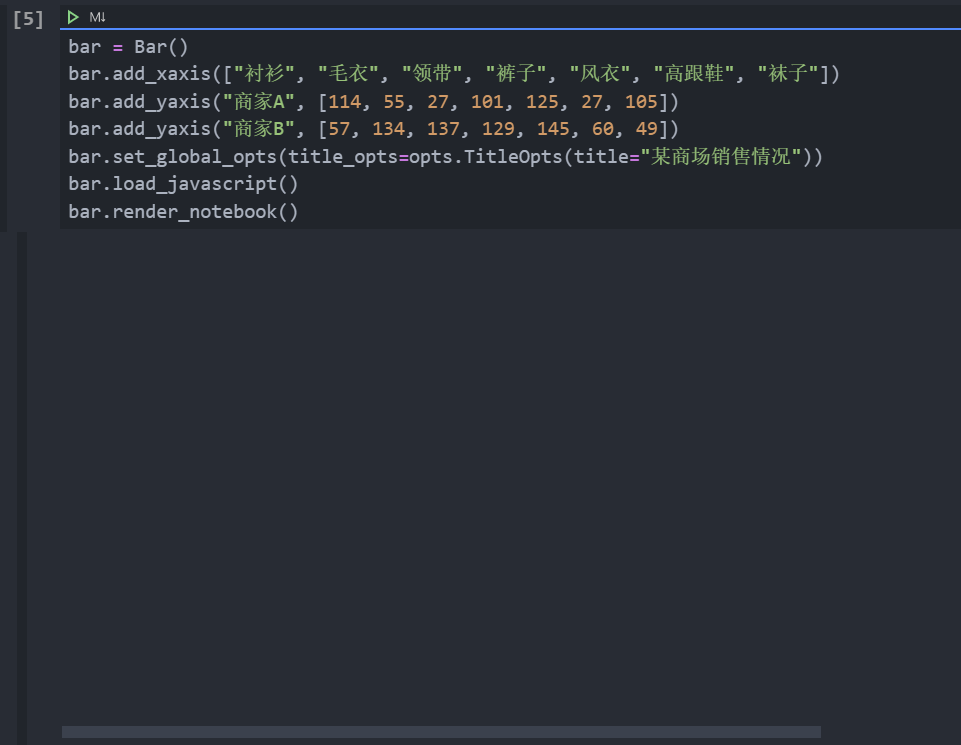The height and width of the screenshot is (745, 961).
Task: Click the blue highlight bar above the cell
Action: tap(480, 31)
